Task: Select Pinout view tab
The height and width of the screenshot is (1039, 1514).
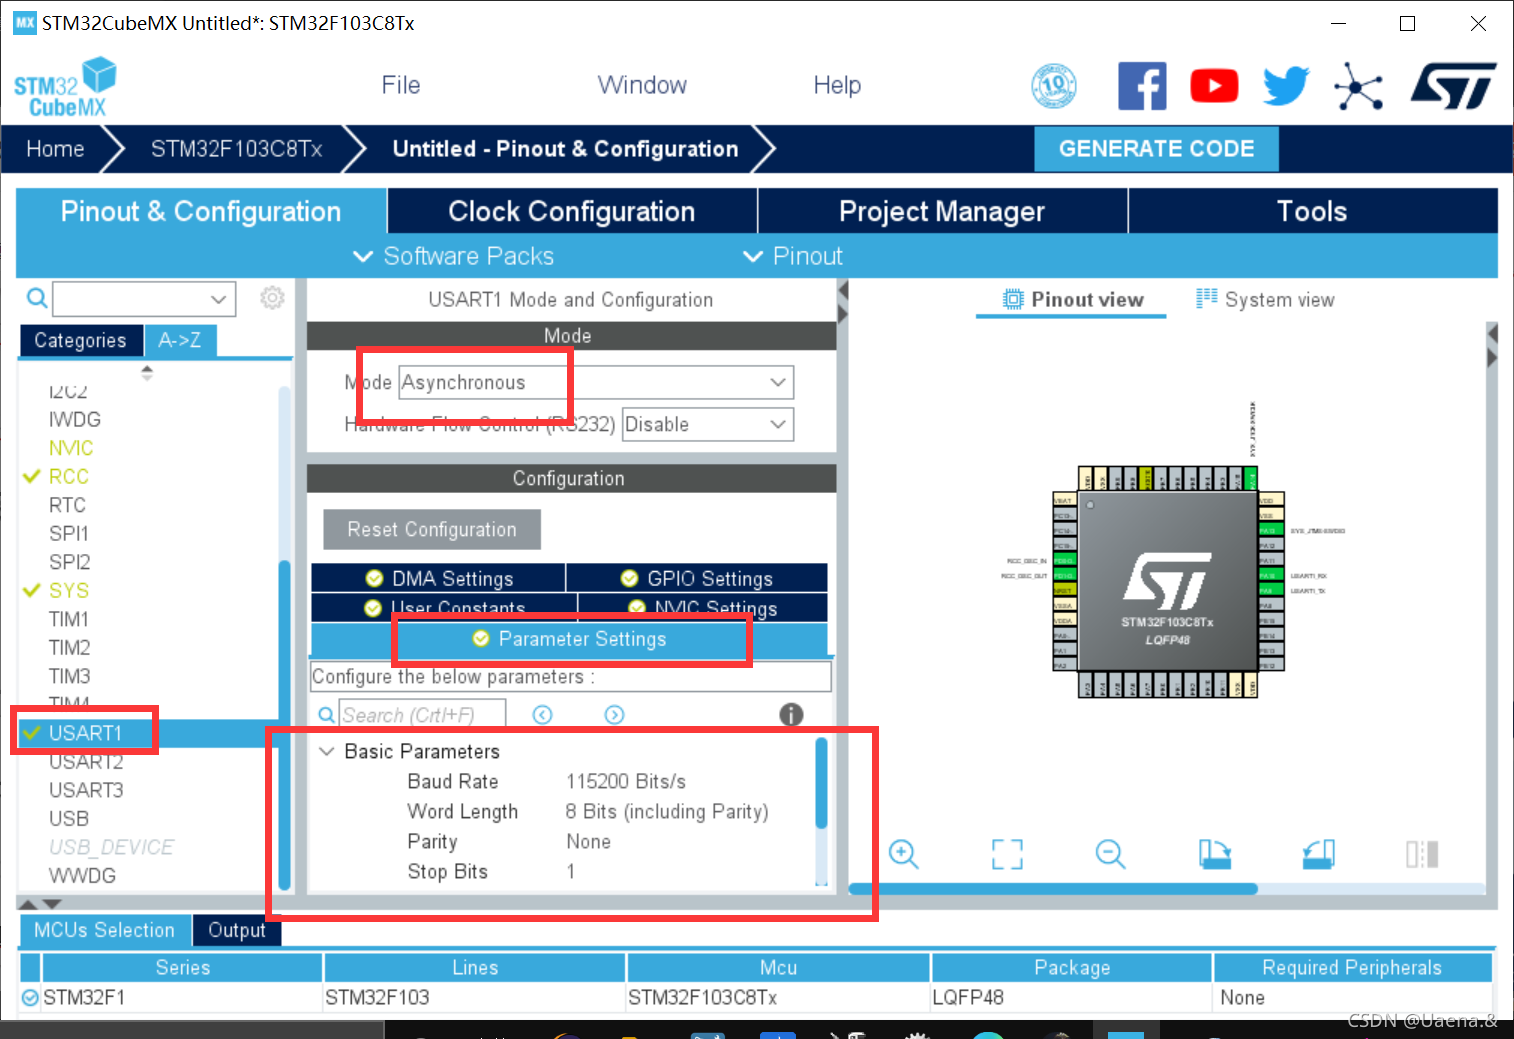Action: tap(1072, 299)
